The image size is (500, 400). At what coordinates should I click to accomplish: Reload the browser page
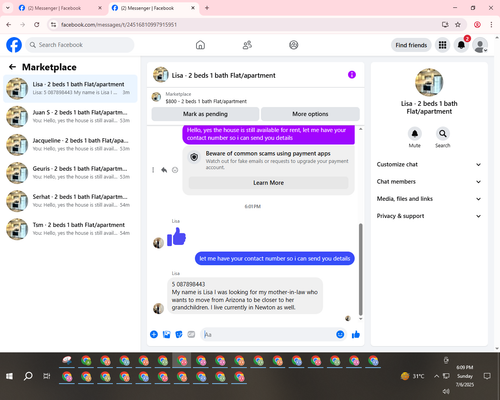coord(37,25)
